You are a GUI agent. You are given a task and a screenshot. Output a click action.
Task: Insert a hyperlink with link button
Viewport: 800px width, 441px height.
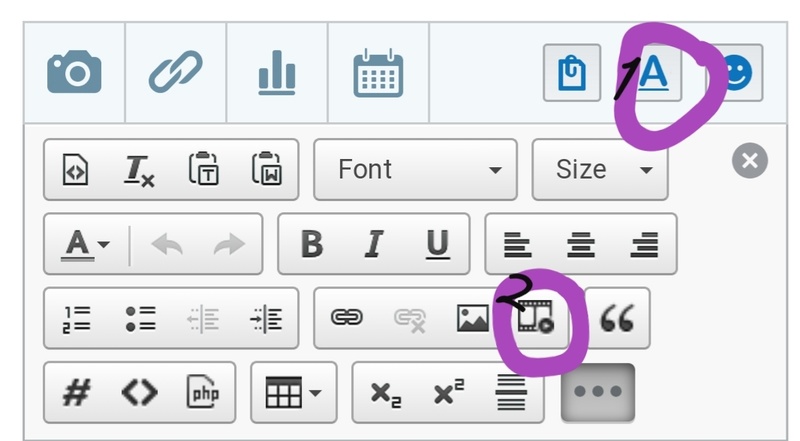pyautogui.click(x=346, y=318)
